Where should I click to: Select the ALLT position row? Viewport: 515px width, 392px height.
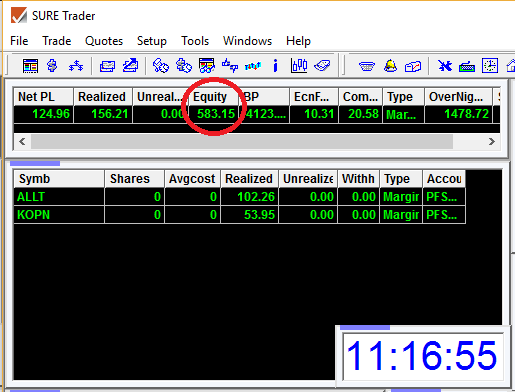pyautogui.click(x=239, y=197)
